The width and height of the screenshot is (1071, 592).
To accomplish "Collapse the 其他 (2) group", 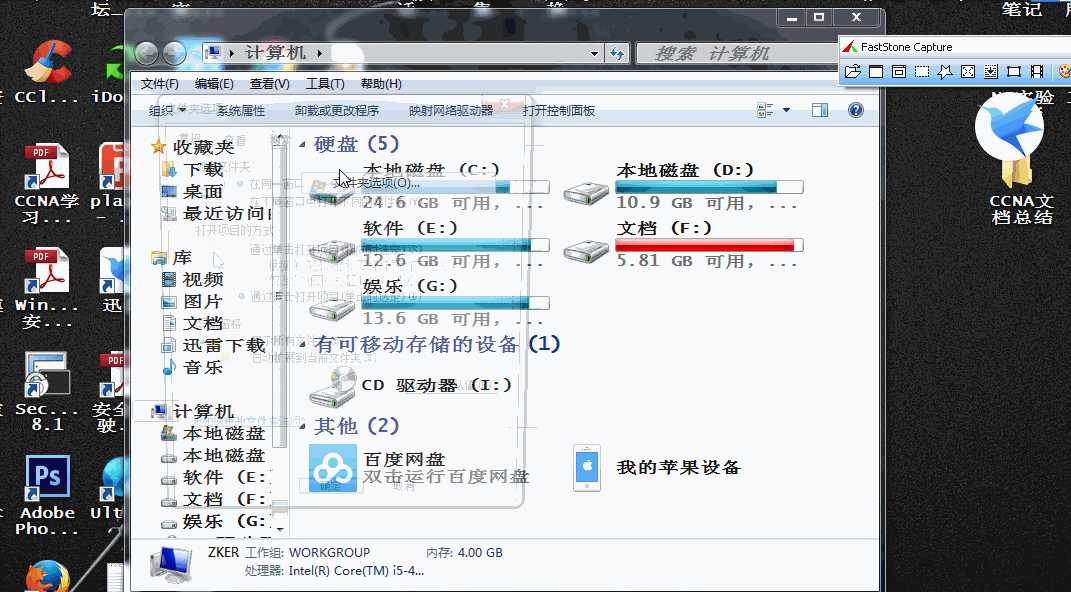I will (303, 426).
